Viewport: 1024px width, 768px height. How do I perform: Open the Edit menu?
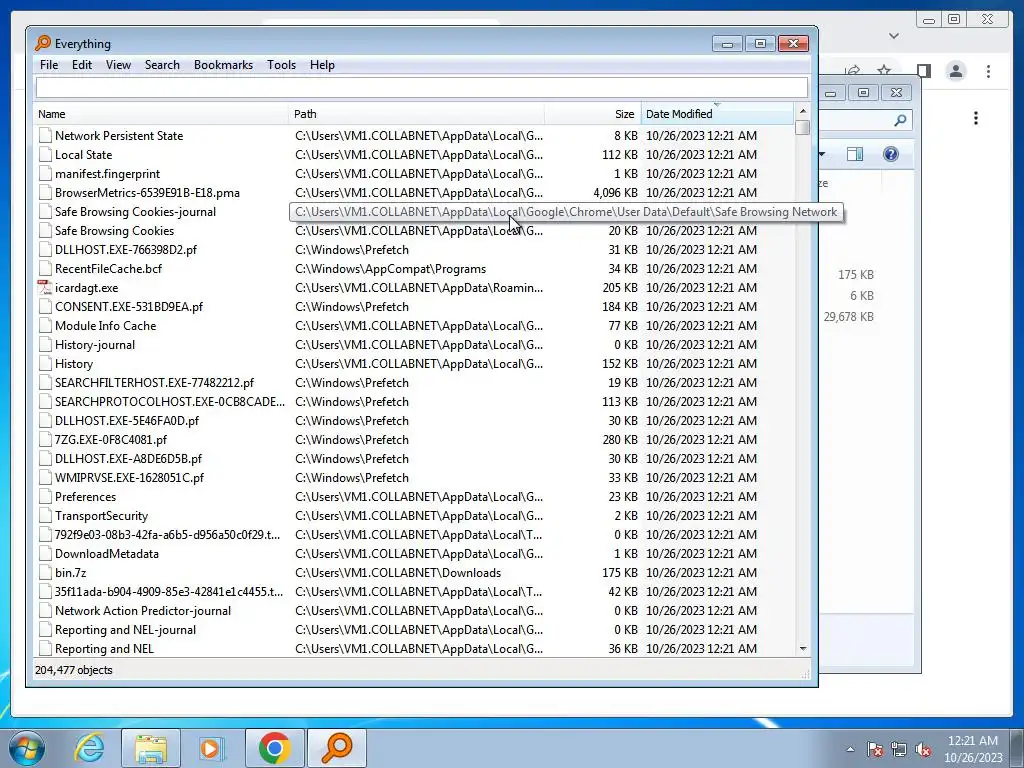pyautogui.click(x=82, y=65)
